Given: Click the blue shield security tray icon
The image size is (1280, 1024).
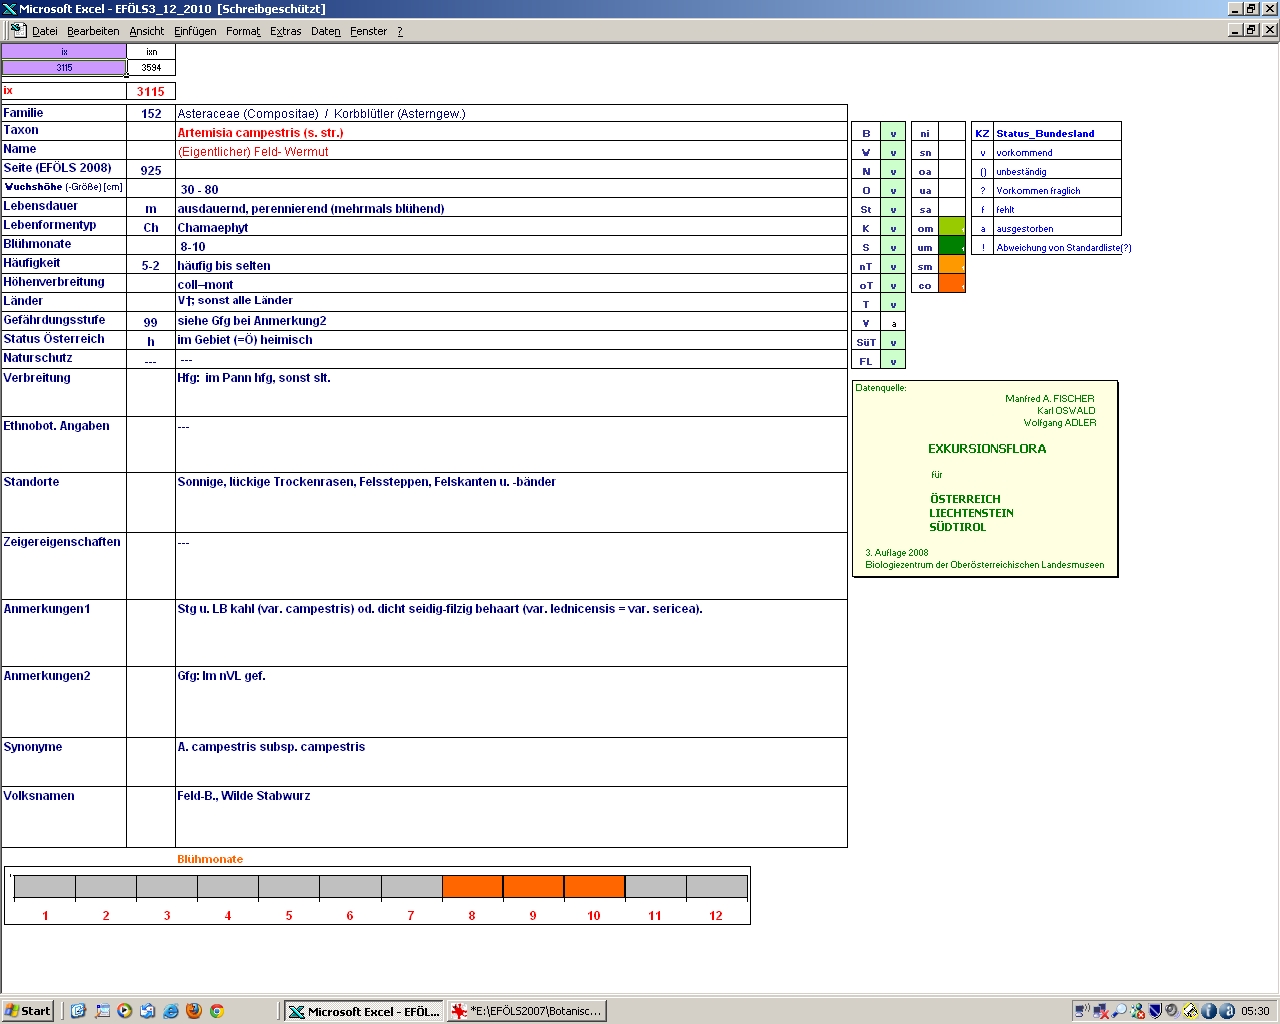Looking at the screenshot, I should click(x=1154, y=1011).
